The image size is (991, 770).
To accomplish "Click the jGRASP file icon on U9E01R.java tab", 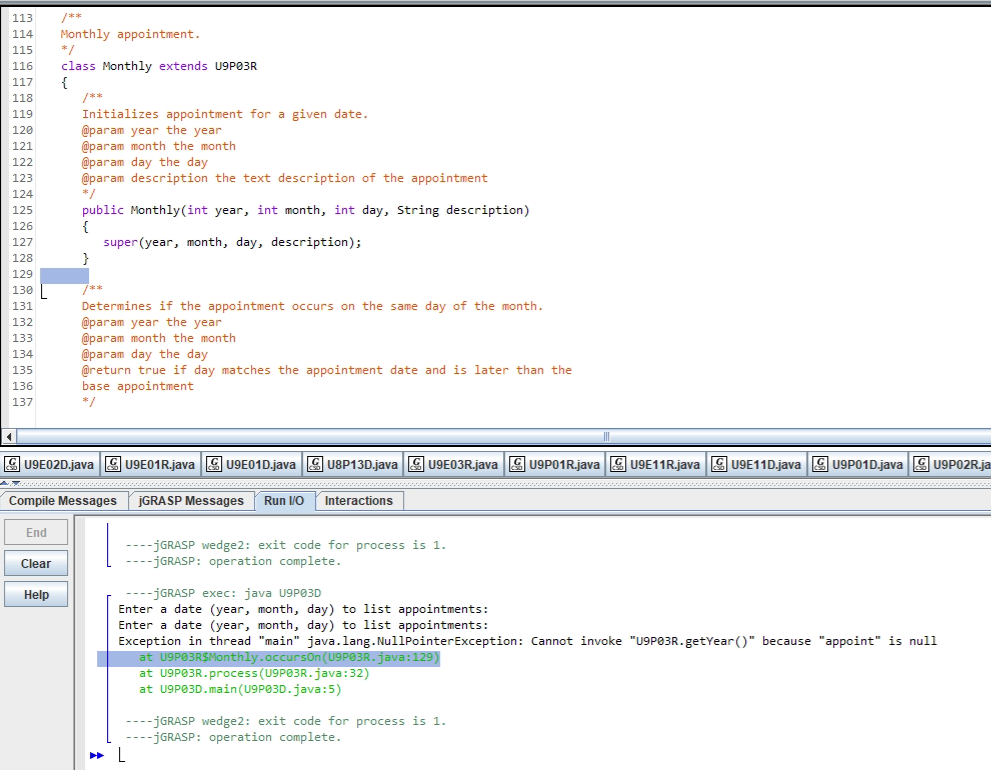I will [114, 464].
